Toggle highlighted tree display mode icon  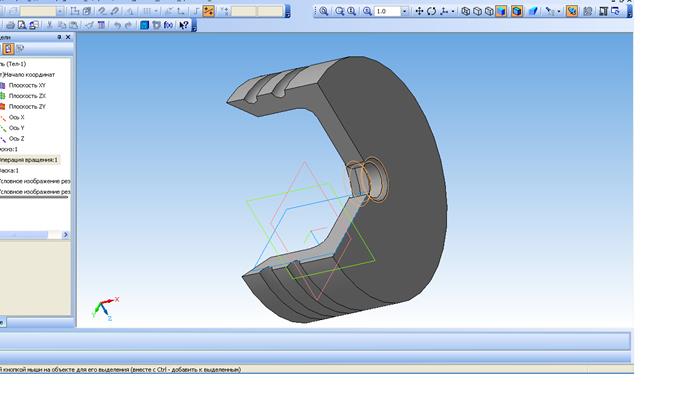coord(9,49)
